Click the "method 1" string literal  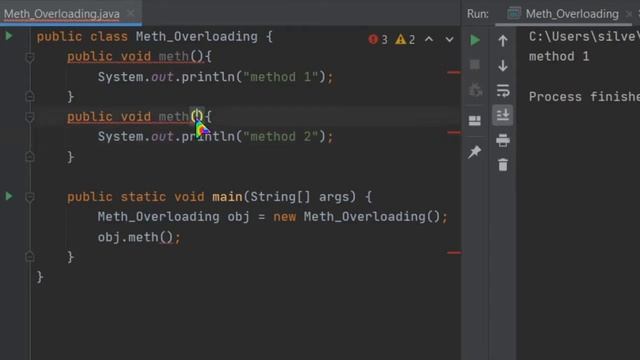coord(281,77)
